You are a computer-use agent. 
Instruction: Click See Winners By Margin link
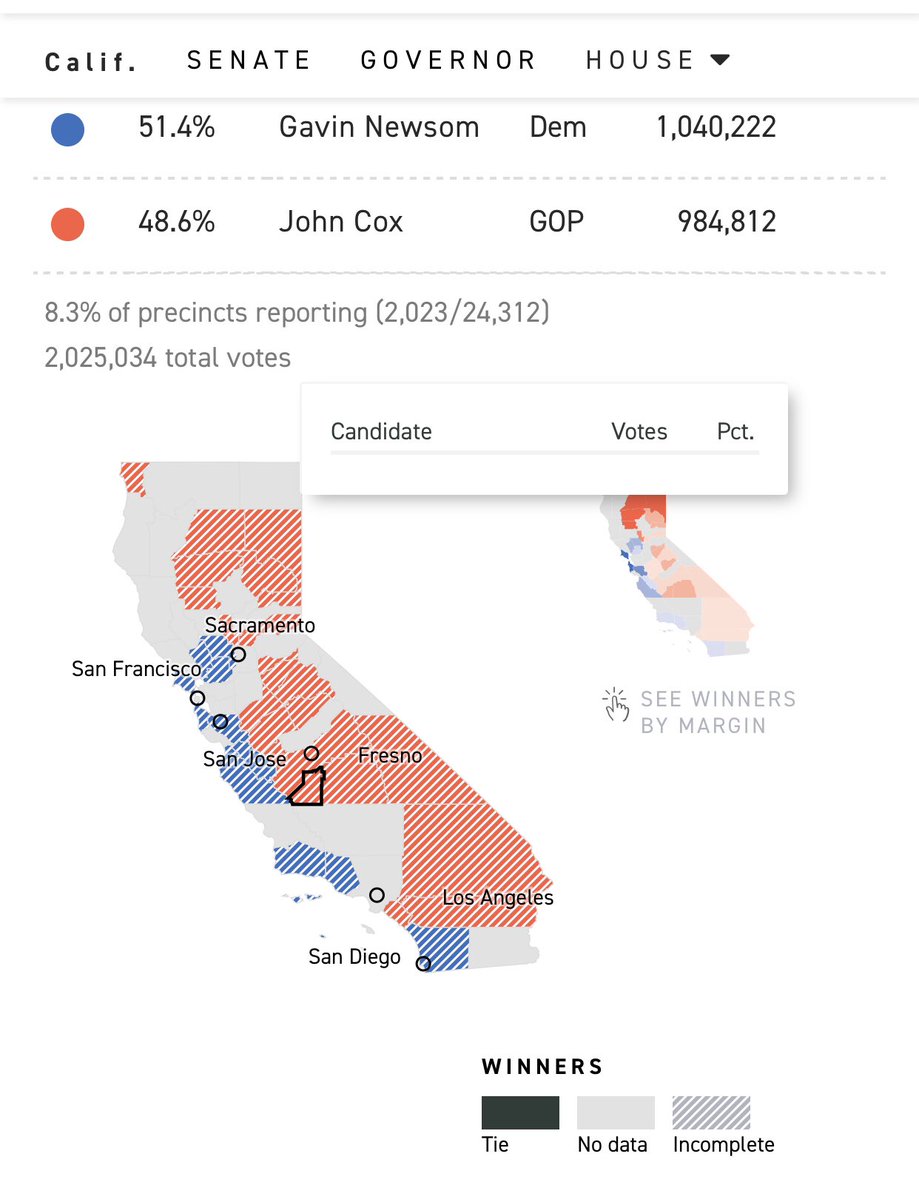717,712
